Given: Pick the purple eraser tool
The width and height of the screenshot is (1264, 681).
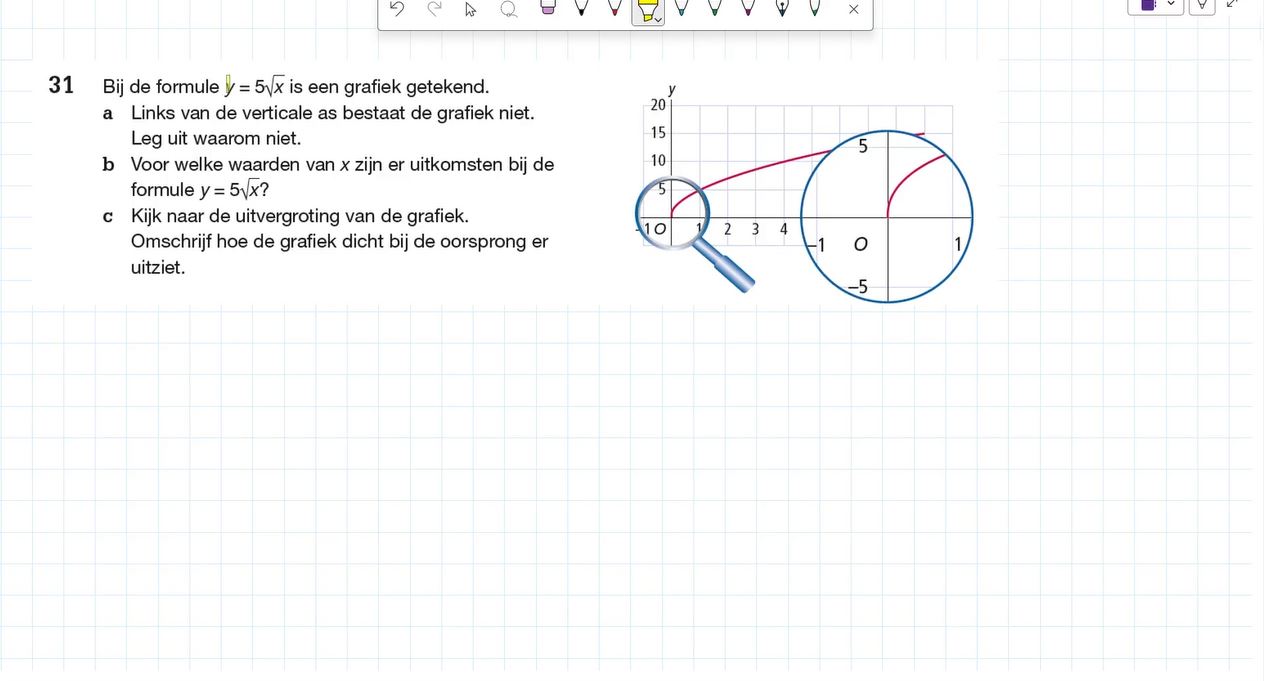Looking at the screenshot, I should 546,8.
